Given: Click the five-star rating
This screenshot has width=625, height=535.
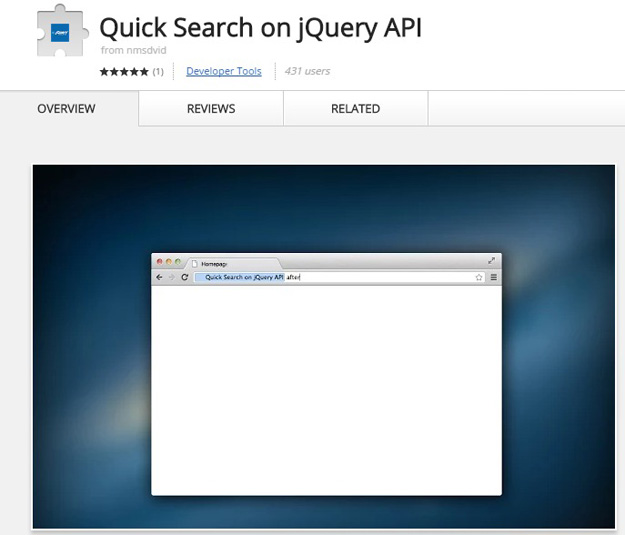Looking at the screenshot, I should tap(124, 72).
